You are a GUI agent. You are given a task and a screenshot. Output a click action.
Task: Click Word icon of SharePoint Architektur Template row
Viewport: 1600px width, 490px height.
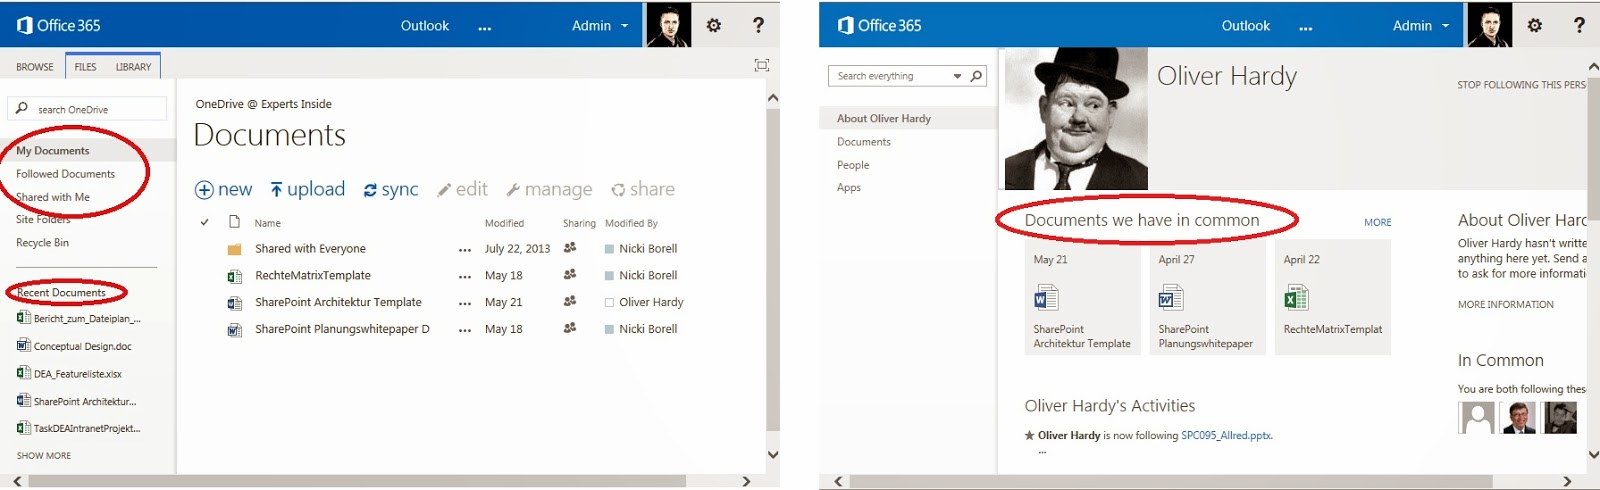234,303
